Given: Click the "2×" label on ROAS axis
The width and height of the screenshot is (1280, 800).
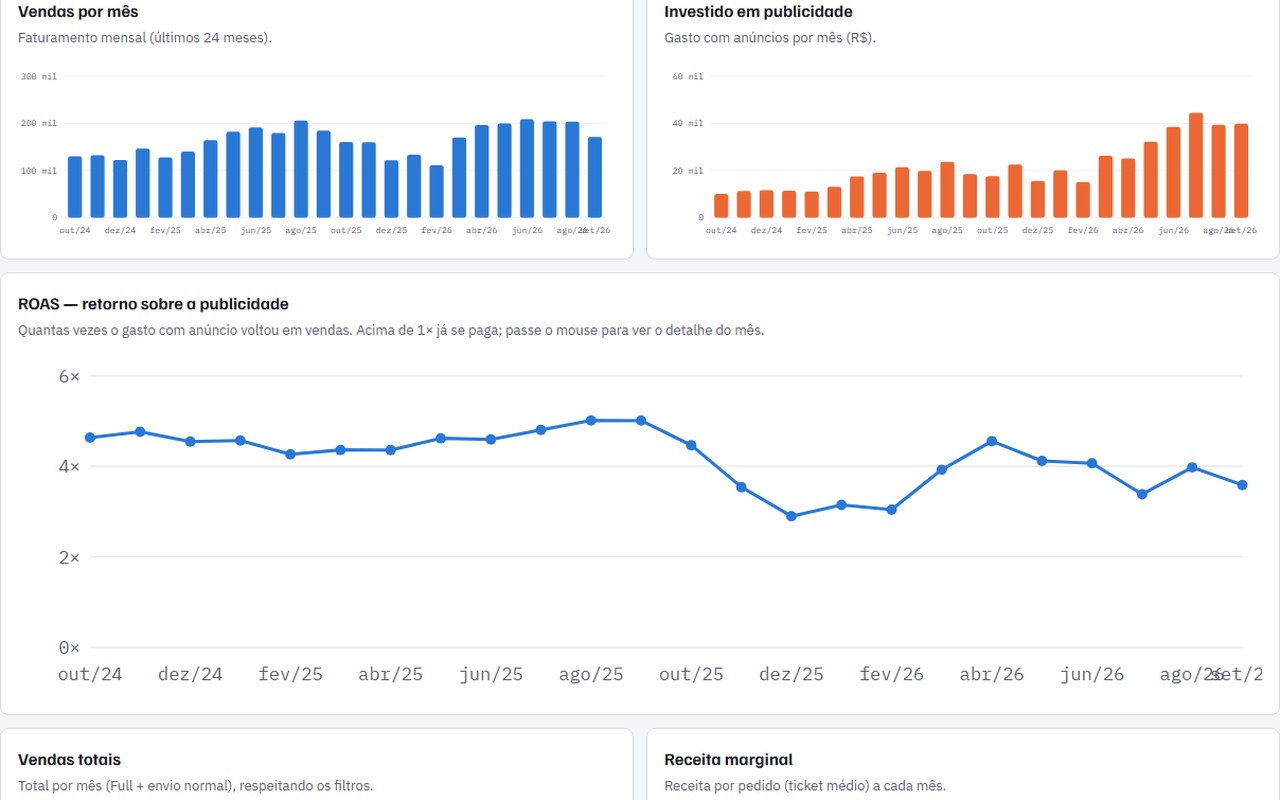Looking at the screenshot, I should click(x=69, y=557).
